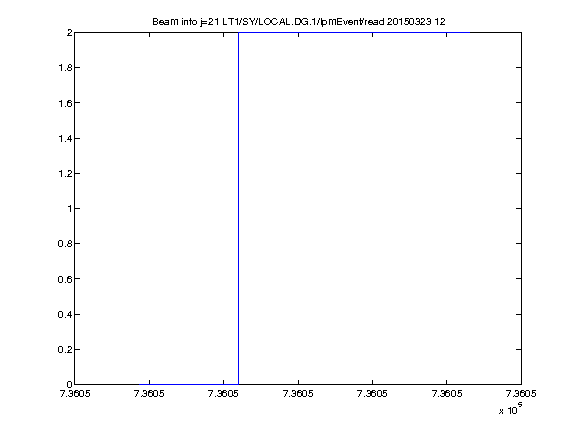Viewport: 576px width, 432px height.
Task: Select the y-axis tick label 1
Action: tap(69, 209)
